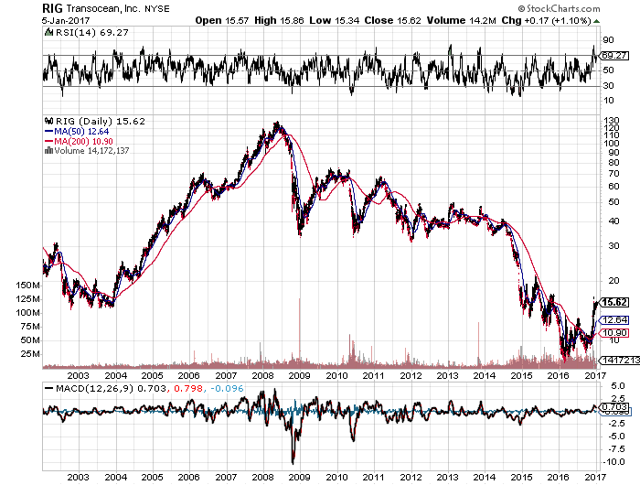This screenshot has width=640, height=485.
Task: Click the NYSE exchange label
Action: coord(157,9)
